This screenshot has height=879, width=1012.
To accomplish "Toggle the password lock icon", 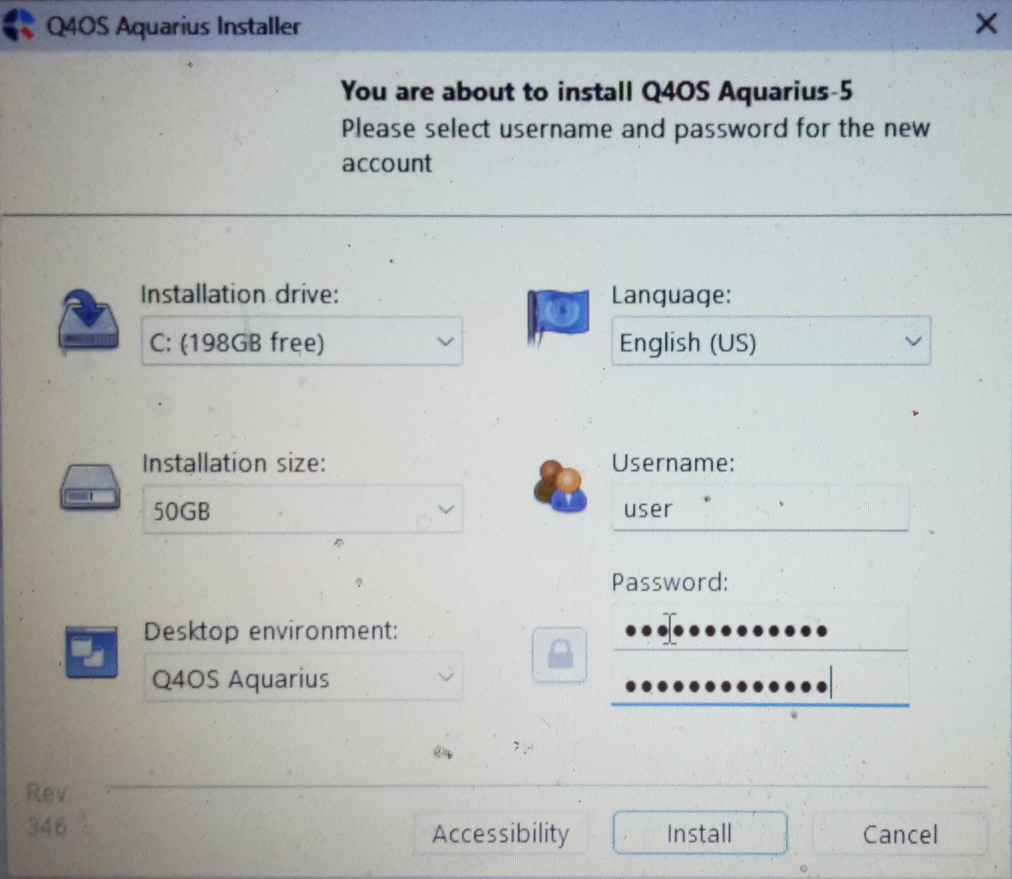I will pyautogui.click(x=559, y=655).
